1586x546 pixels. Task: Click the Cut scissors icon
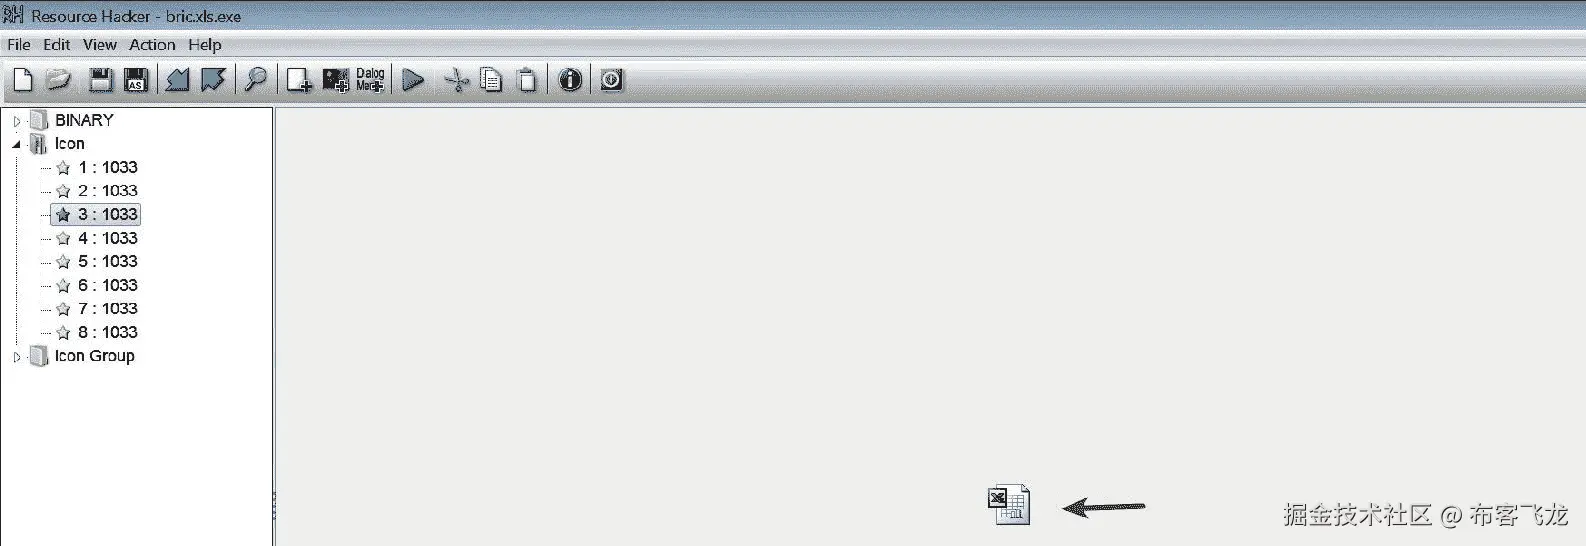(456, 80)
